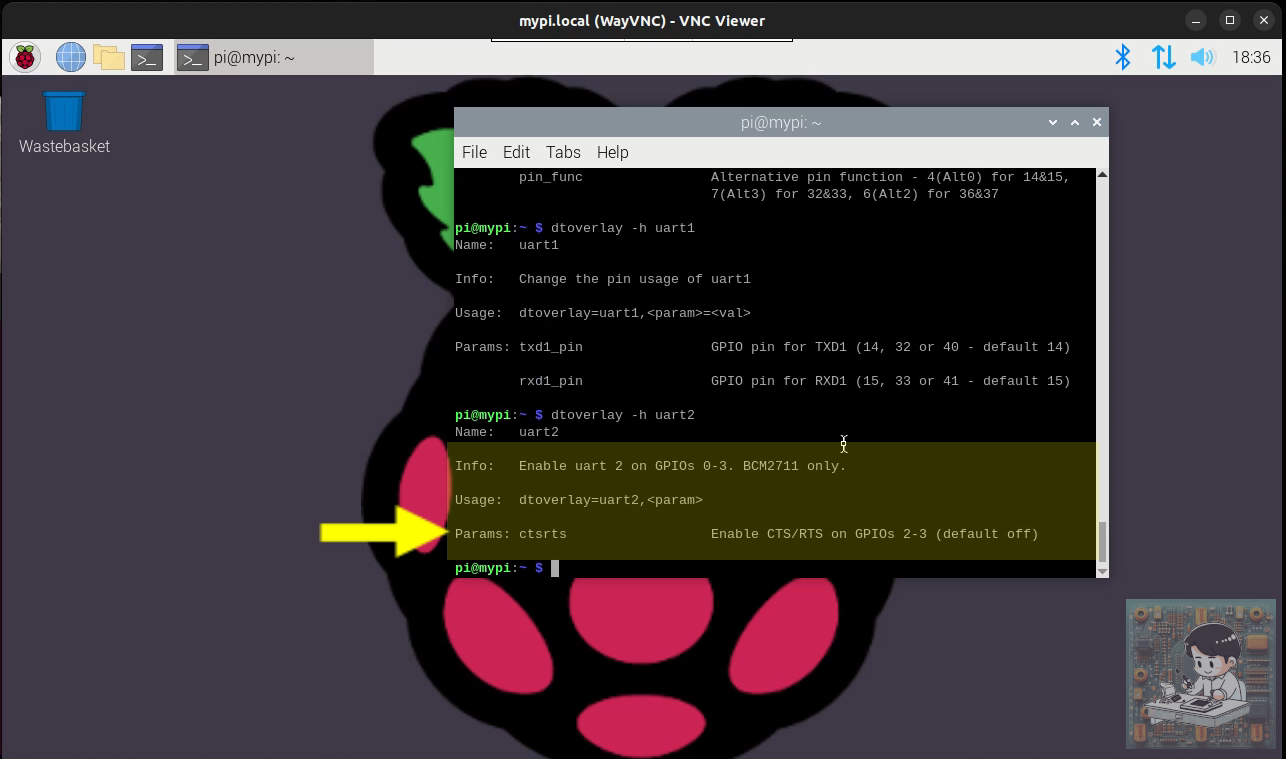1286x759 pixels.
Task: Click the 'dtoverlay -h uart1' command text
Action: pyautogui.click(x=622, y=228)
